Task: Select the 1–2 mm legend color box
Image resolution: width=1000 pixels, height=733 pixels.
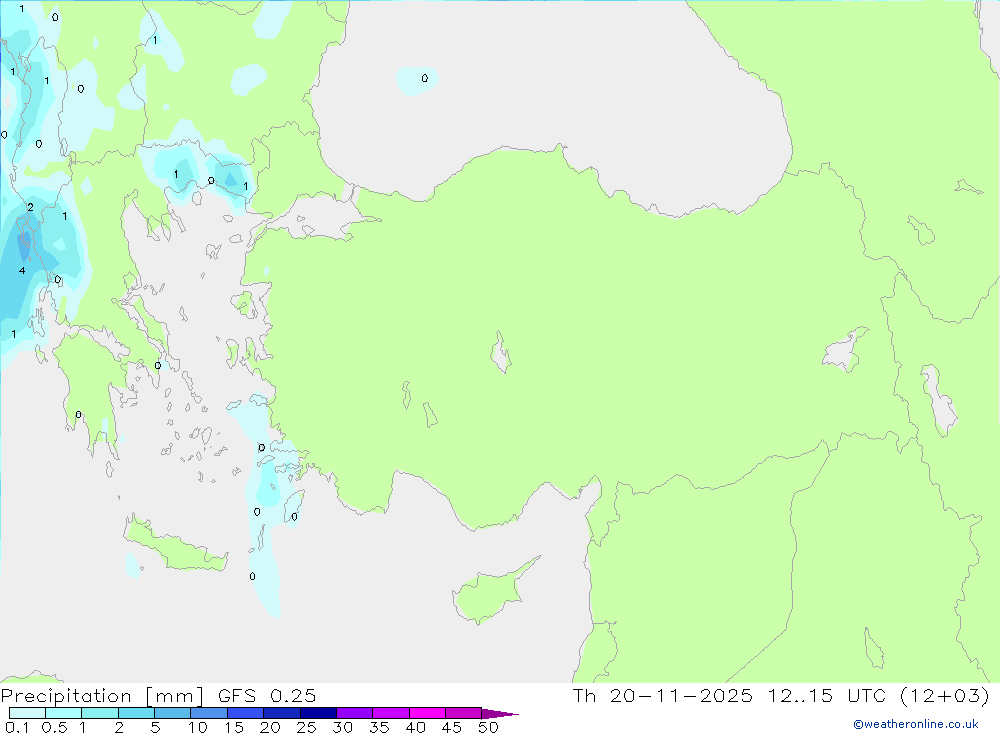Action: [x=100, y=713]
